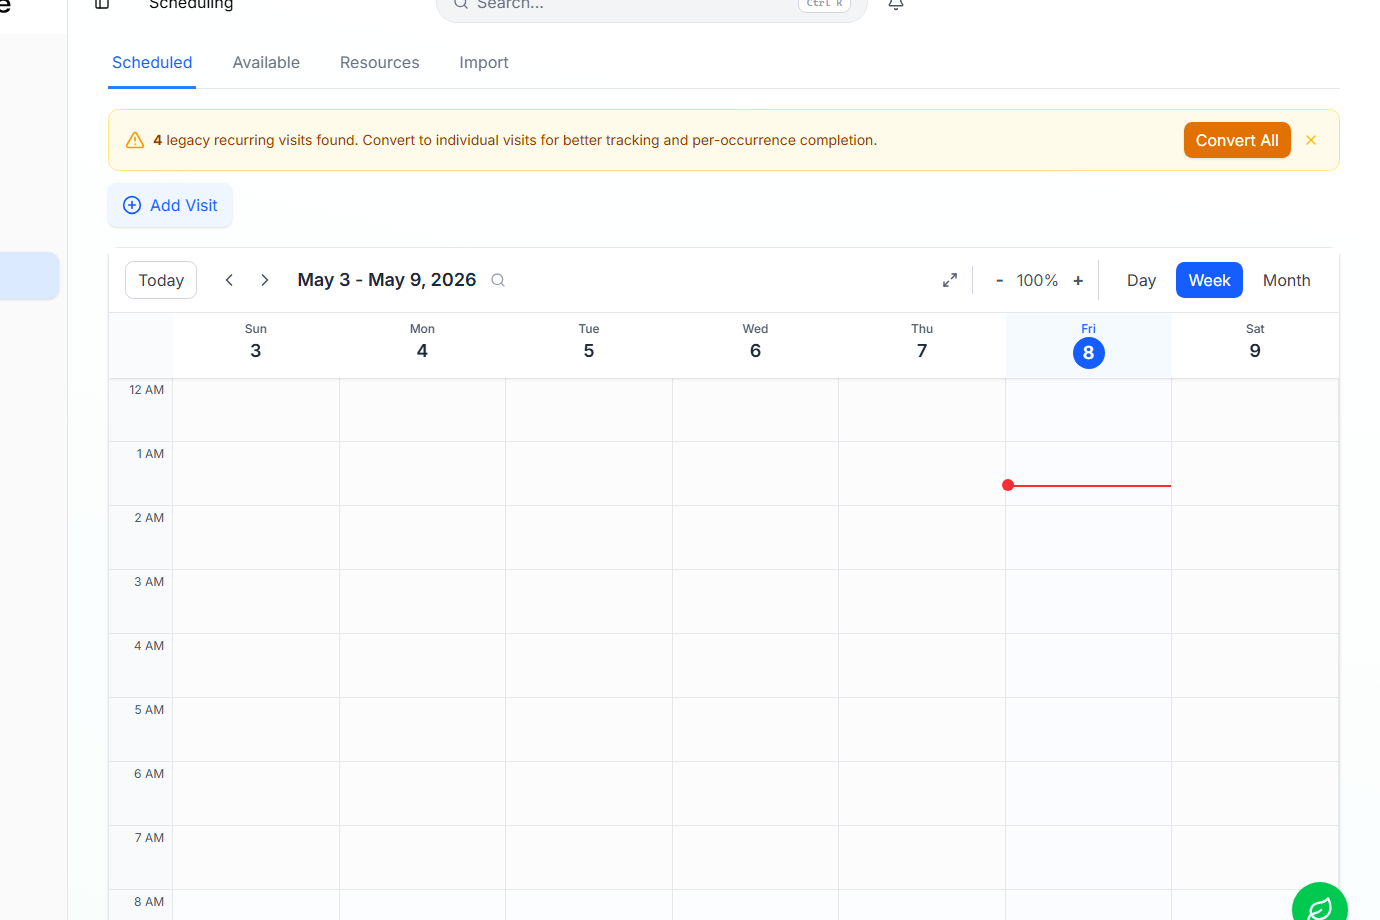Open the Import tab
This screenshot has width=1380, height=920.
tap(484, 62)
